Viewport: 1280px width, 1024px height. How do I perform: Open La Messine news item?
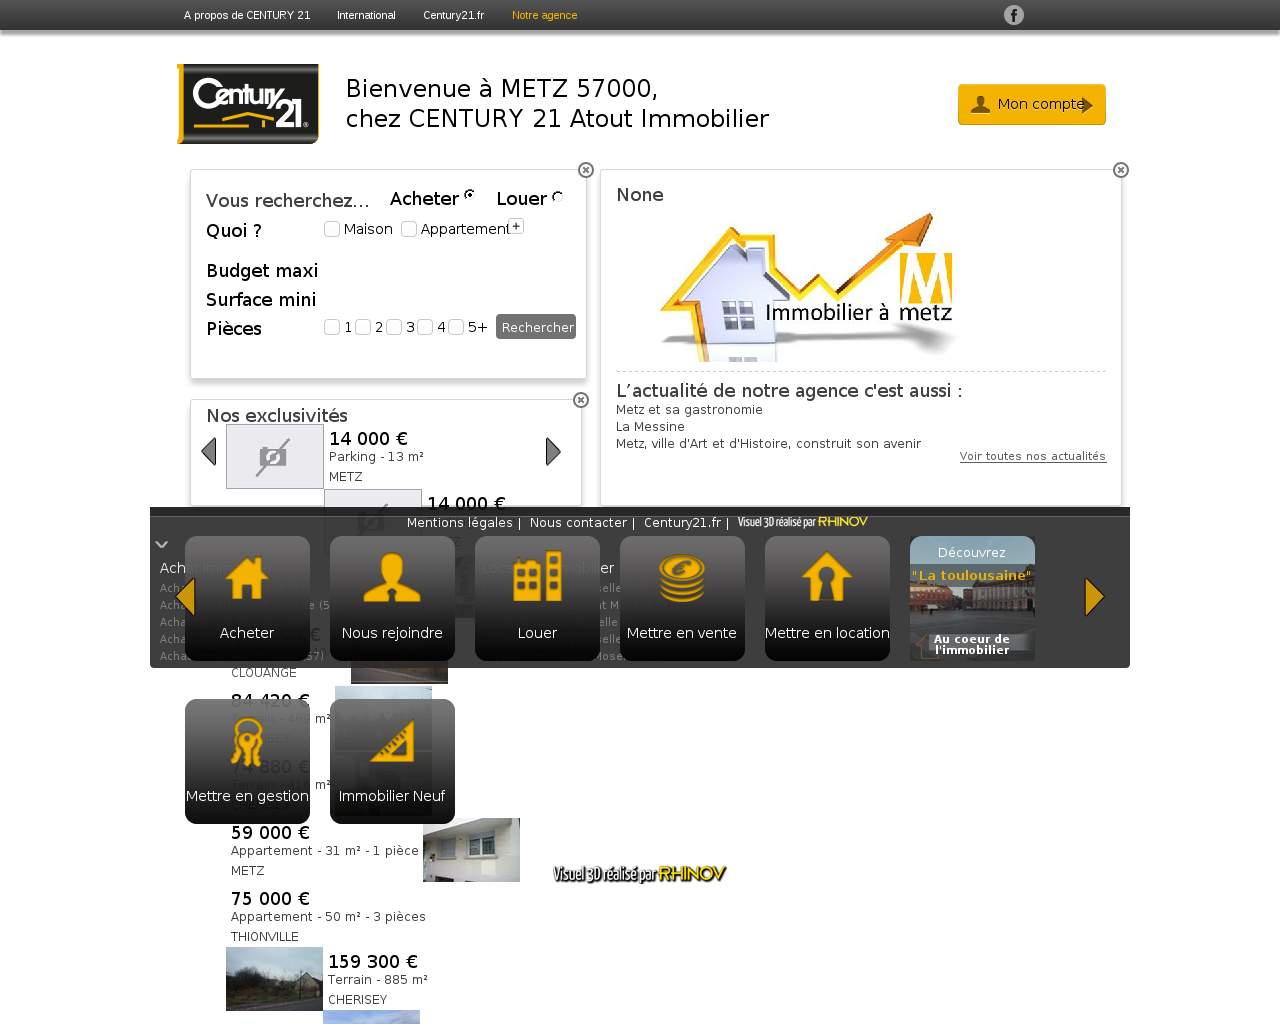click(650, 427)
